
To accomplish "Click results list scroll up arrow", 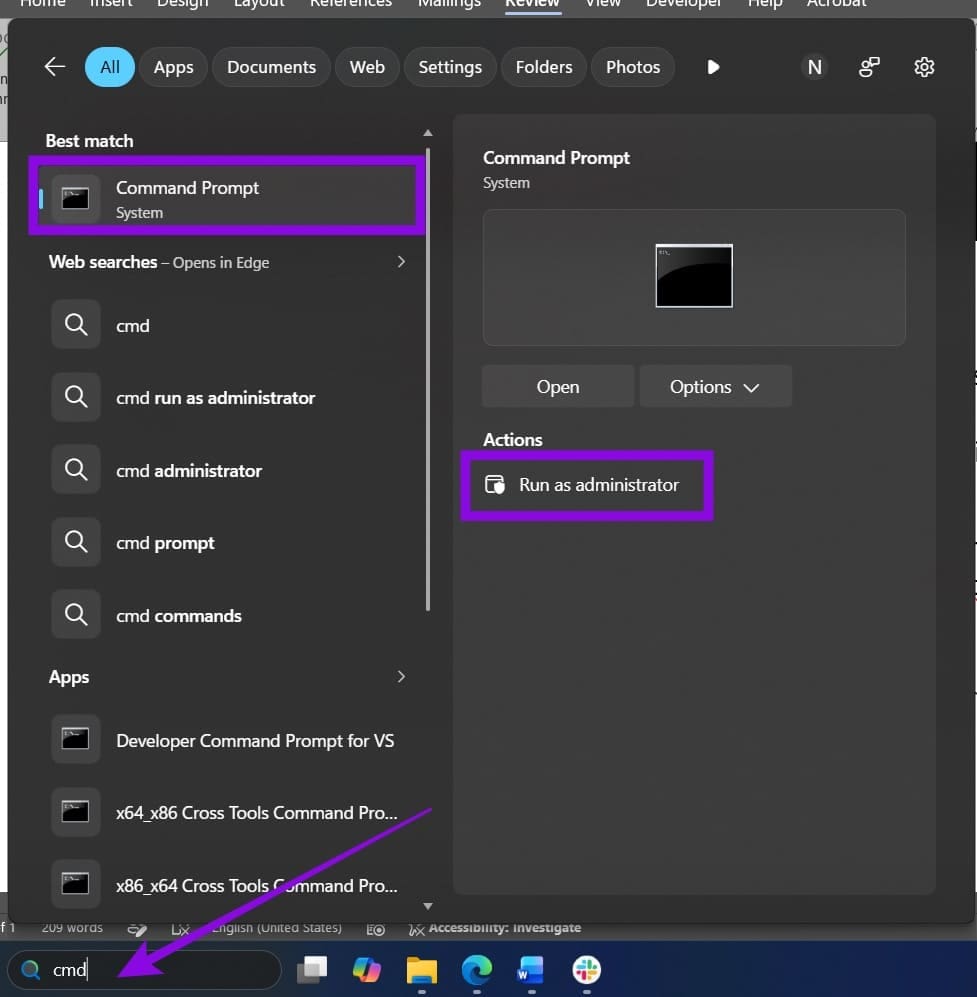I will click(x=428, y=133).
